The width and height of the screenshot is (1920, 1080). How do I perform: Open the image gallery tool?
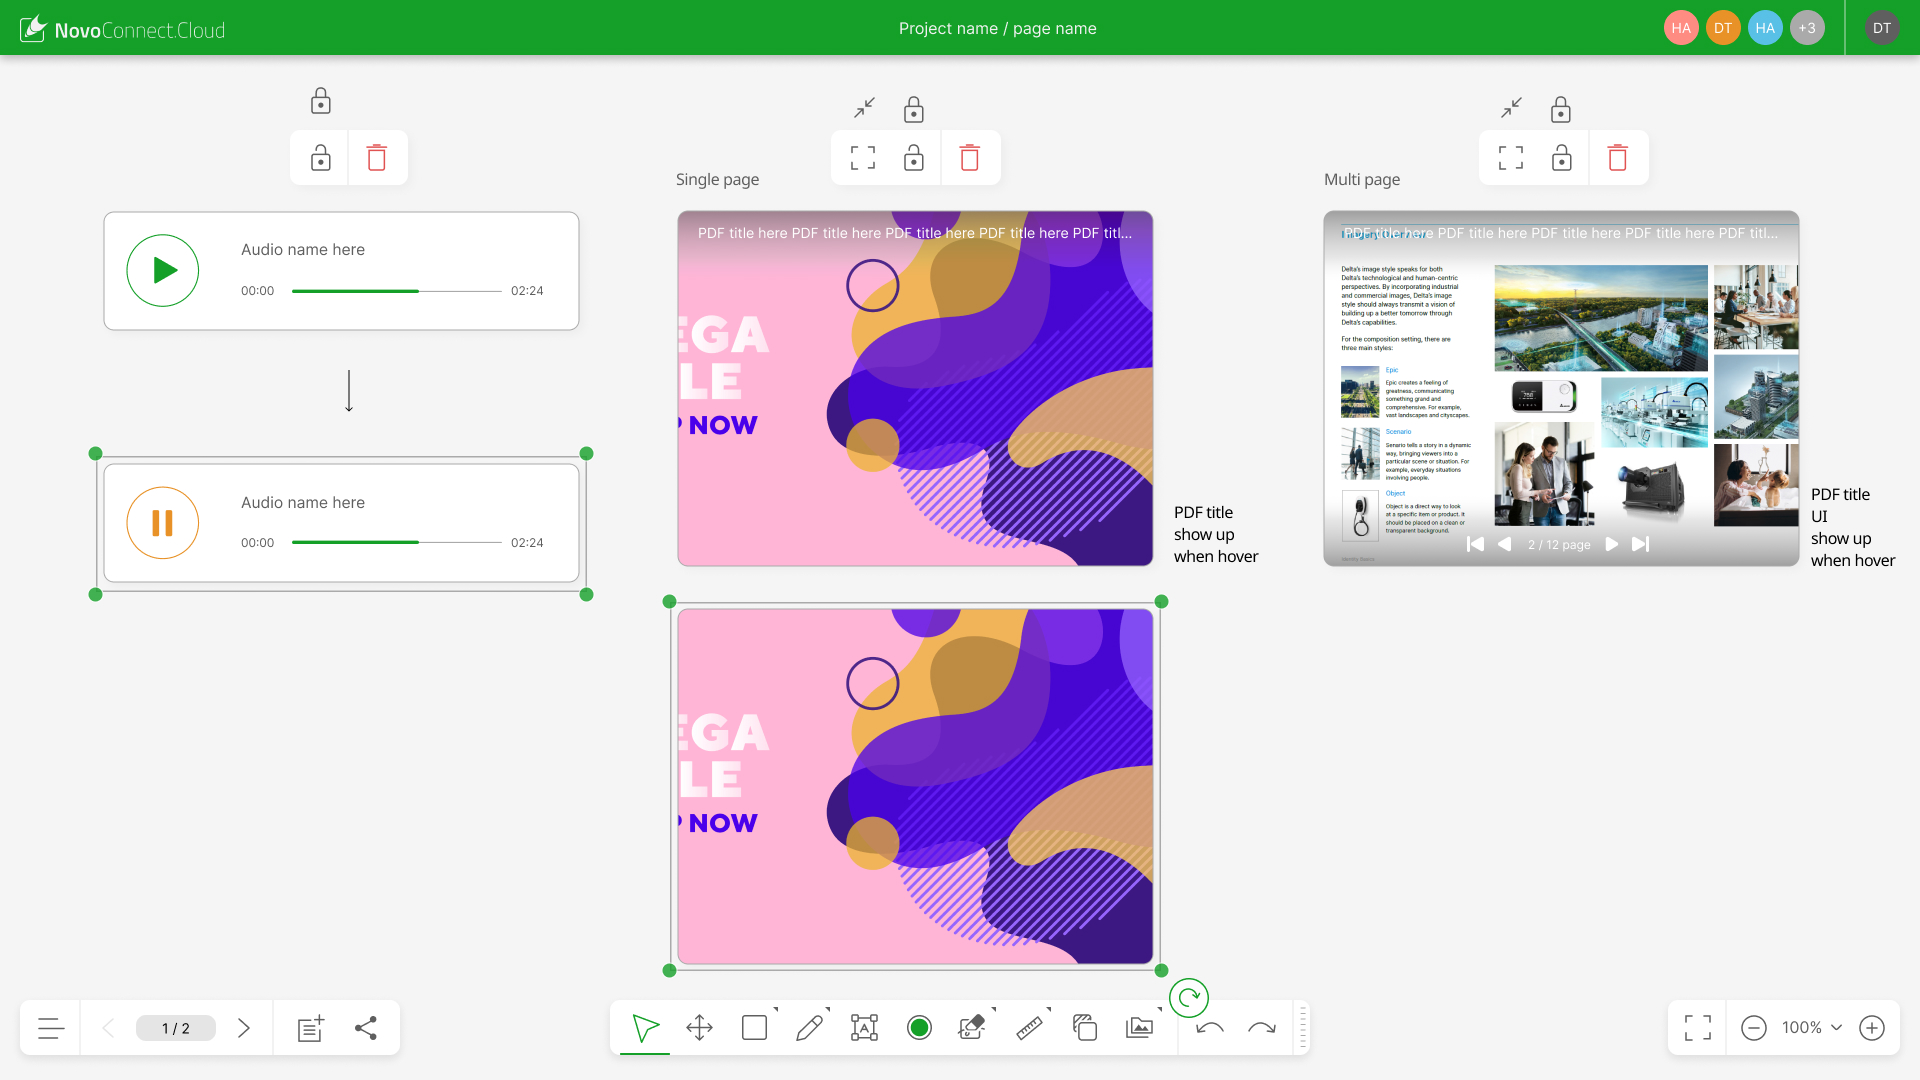(1139, 1027)
